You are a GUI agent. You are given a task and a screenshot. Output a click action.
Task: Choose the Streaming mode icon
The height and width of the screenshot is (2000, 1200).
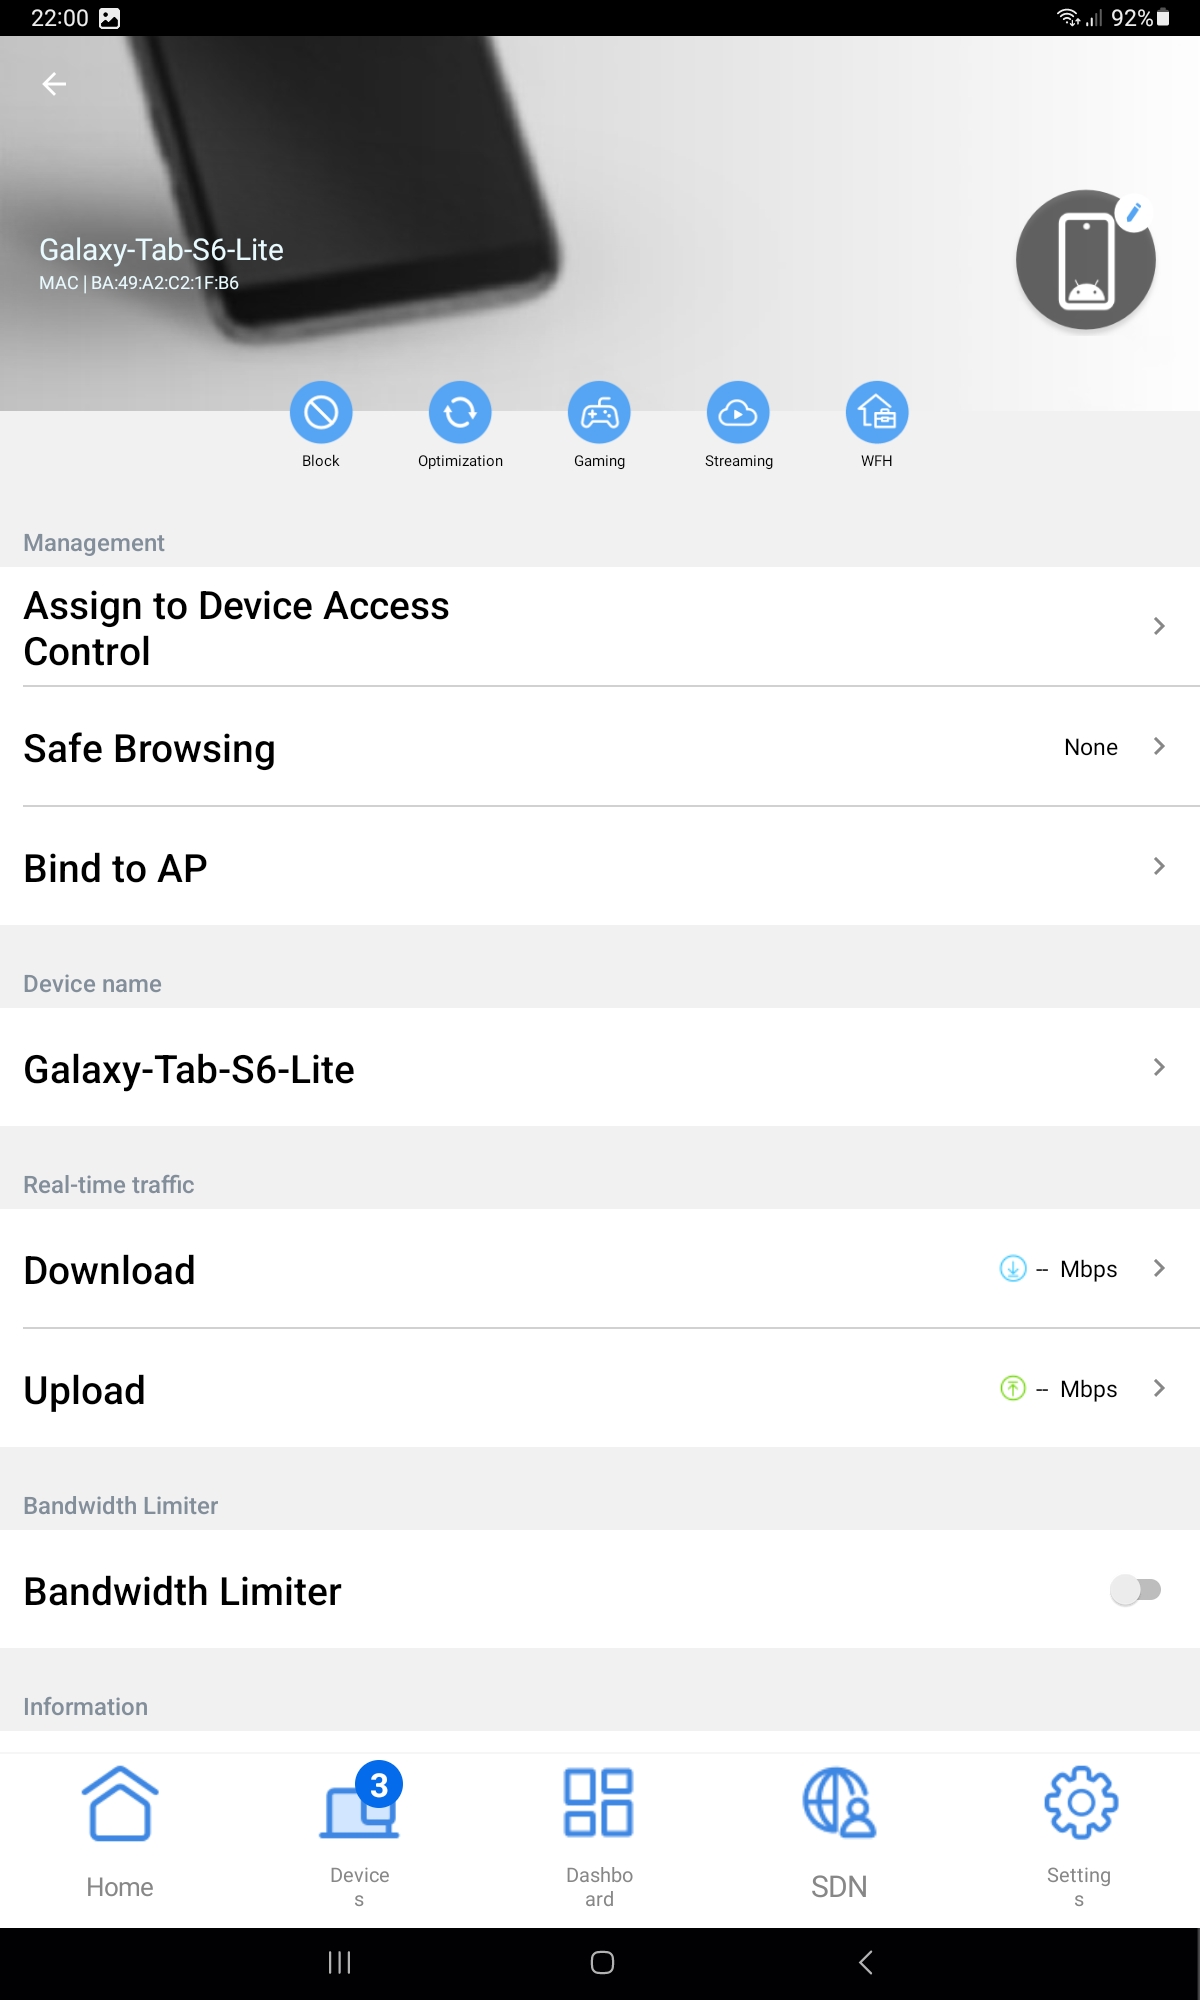[738, 412]
